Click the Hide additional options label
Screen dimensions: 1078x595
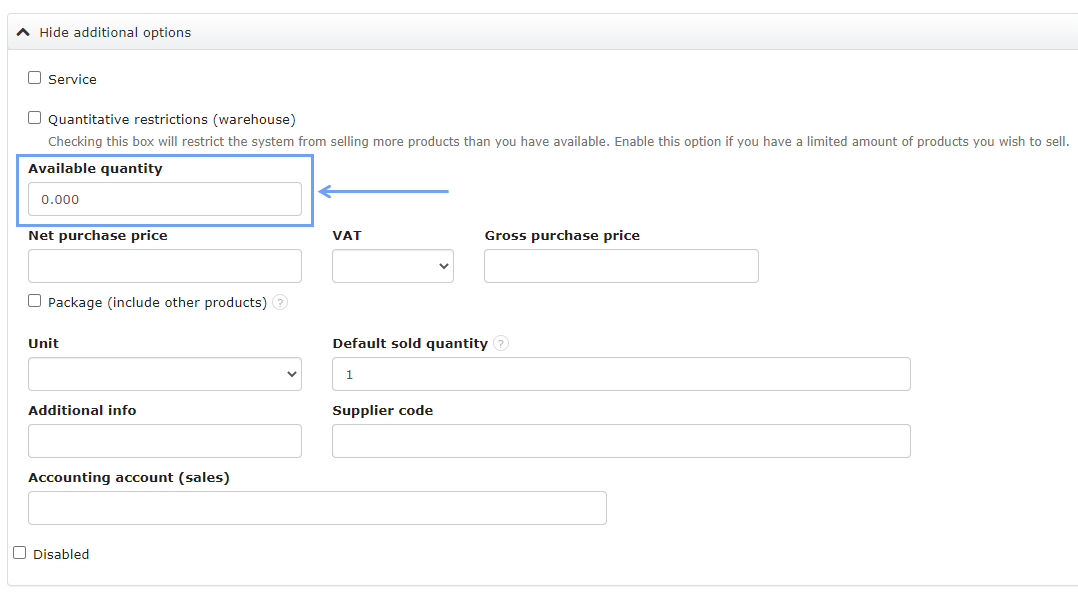(x=115, y=32)
